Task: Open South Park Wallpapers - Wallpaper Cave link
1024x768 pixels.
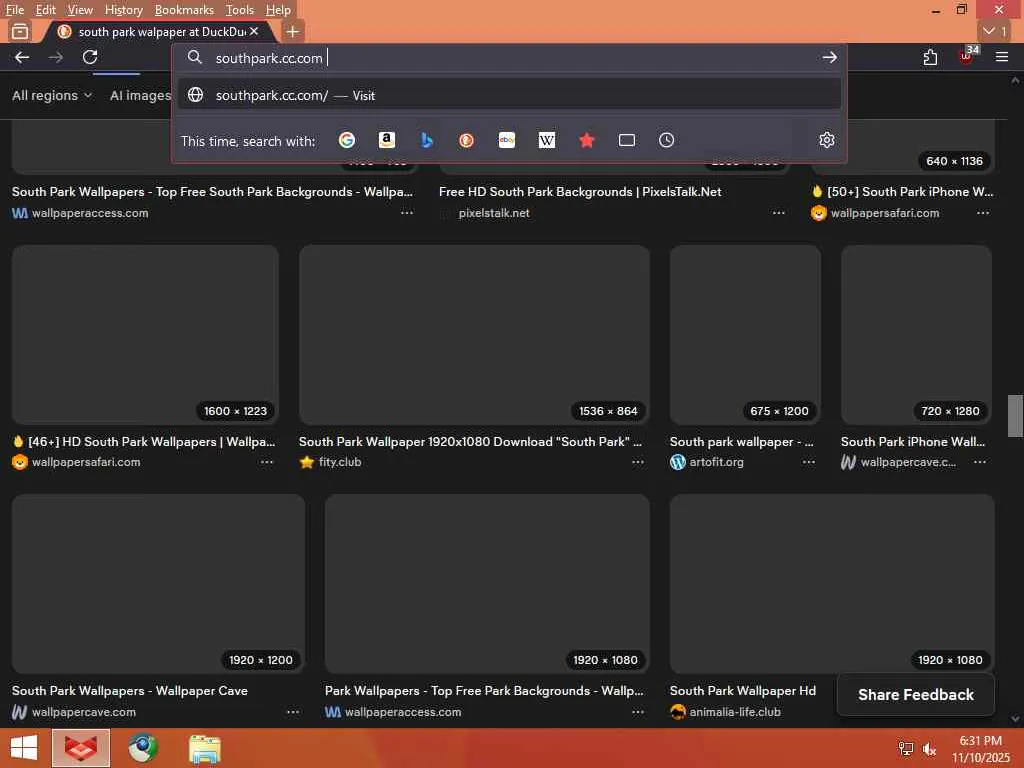Action: tap(129, 691)
